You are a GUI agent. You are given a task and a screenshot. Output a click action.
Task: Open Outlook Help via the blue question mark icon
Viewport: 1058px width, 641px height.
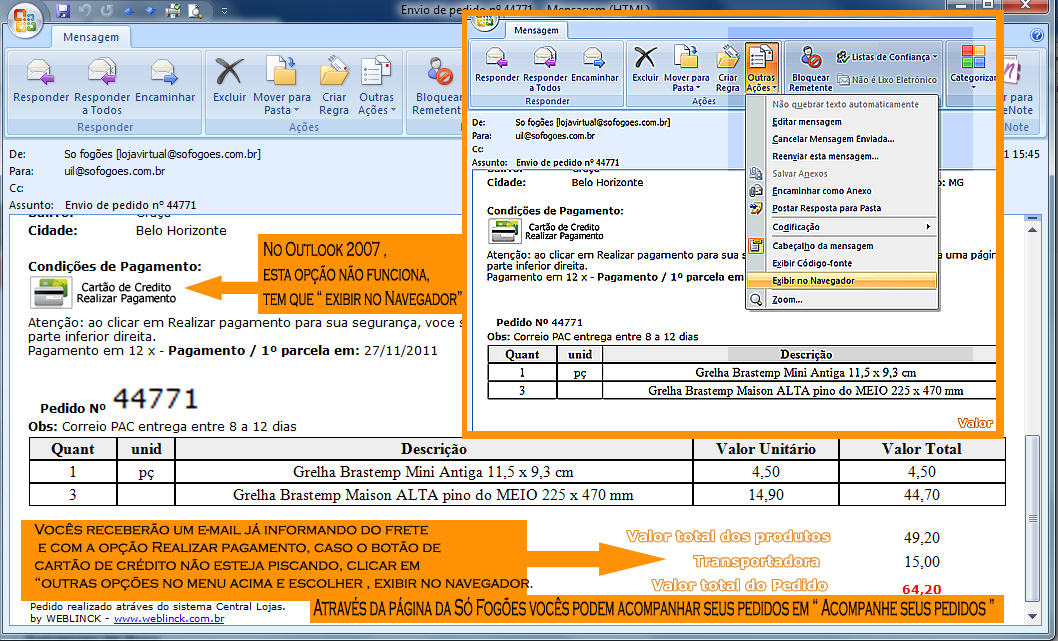[1037, 36]
